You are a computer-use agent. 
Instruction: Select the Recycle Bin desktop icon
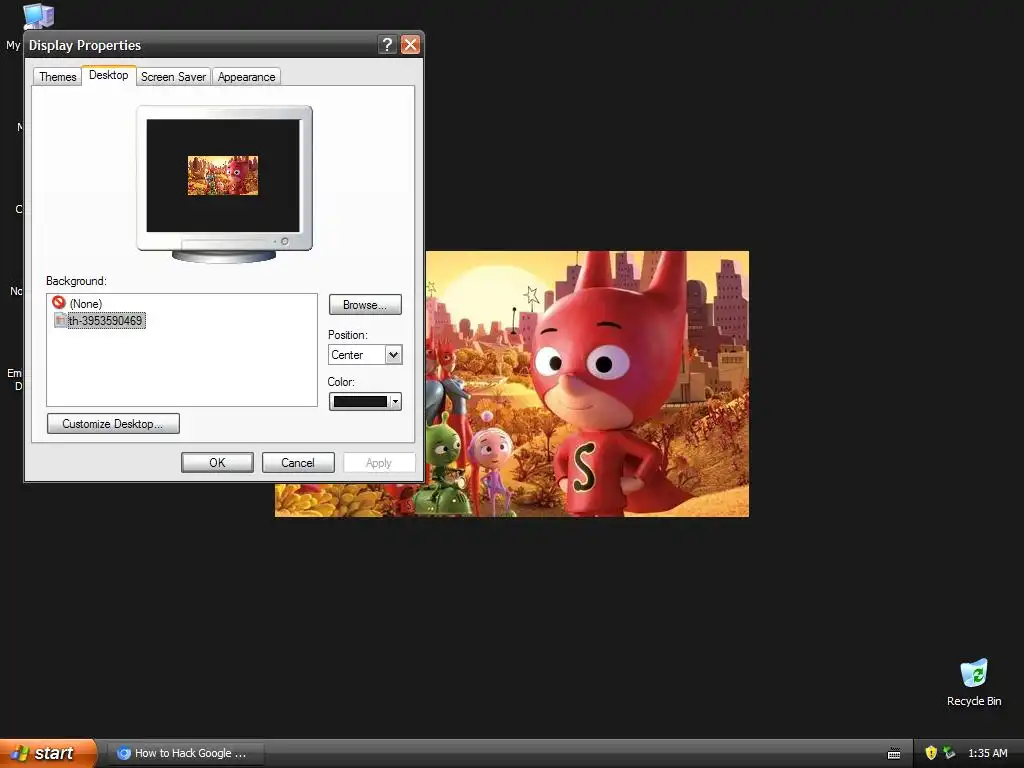(x=974, y=682)
